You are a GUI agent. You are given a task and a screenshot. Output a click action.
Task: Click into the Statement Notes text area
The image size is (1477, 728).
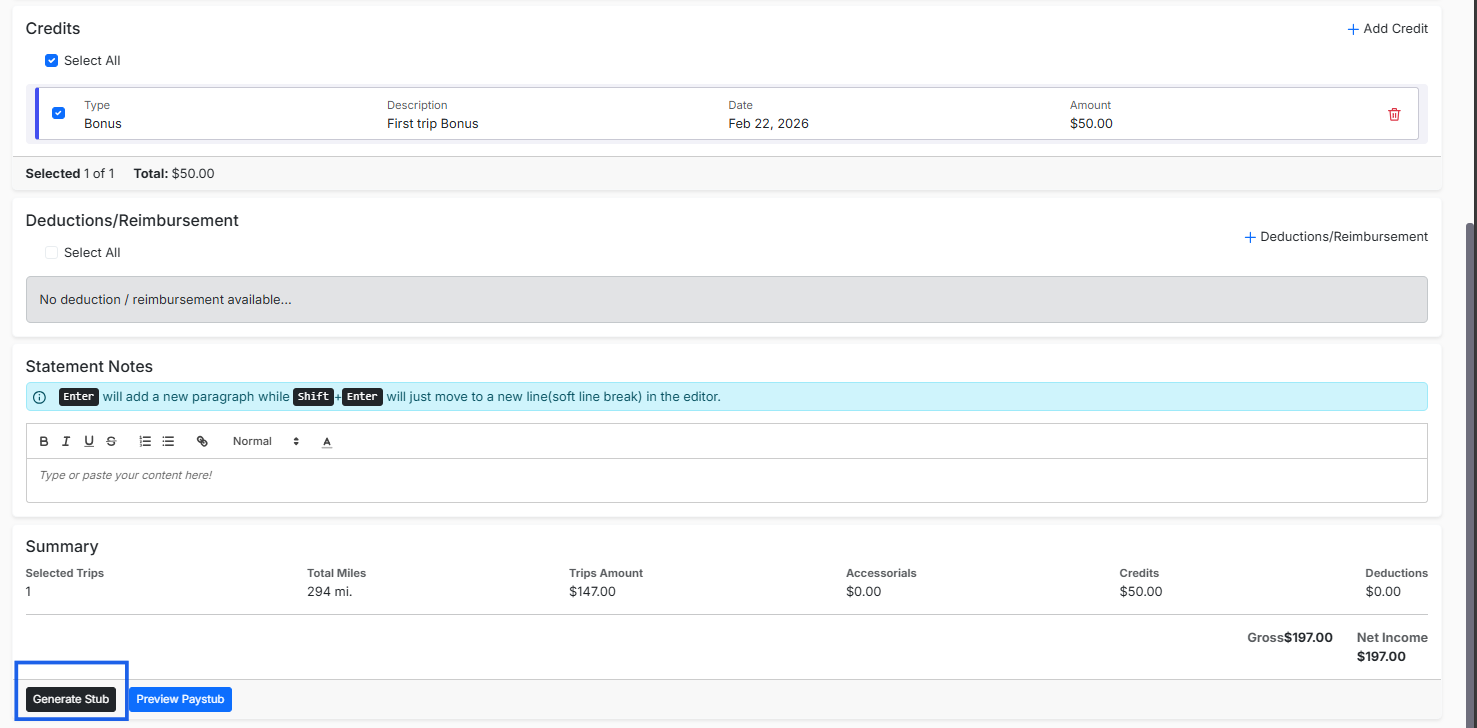(x=727, y=480)
